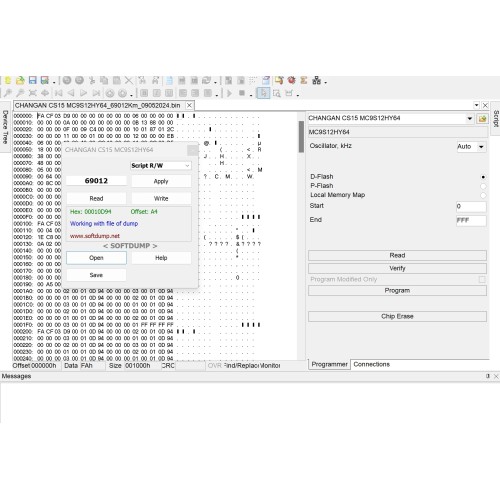The height and width of the screenshot is (500, 500).
Task: Click the New file toolbar icon
Action: coord(8,80)
